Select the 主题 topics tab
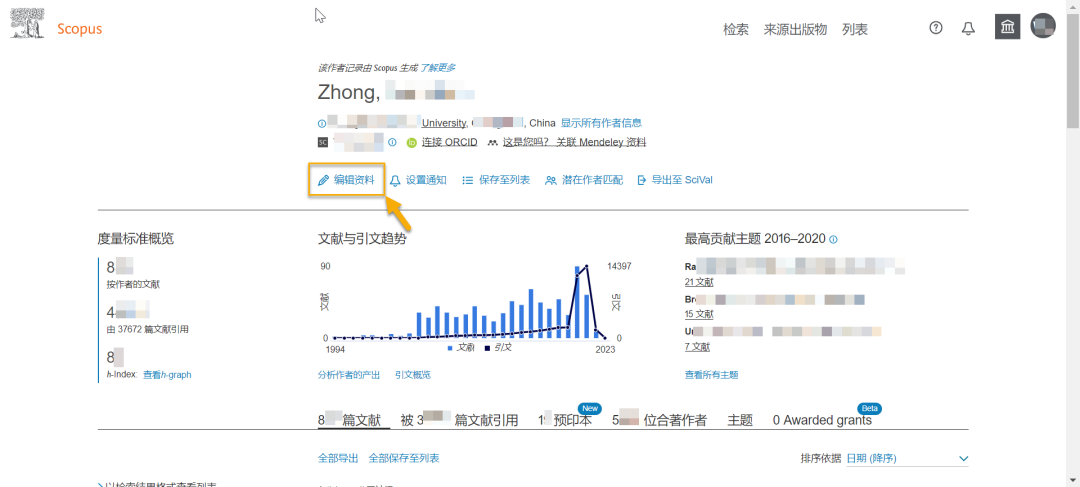Viewport: 1080px width, 487px height. (740, 420)
